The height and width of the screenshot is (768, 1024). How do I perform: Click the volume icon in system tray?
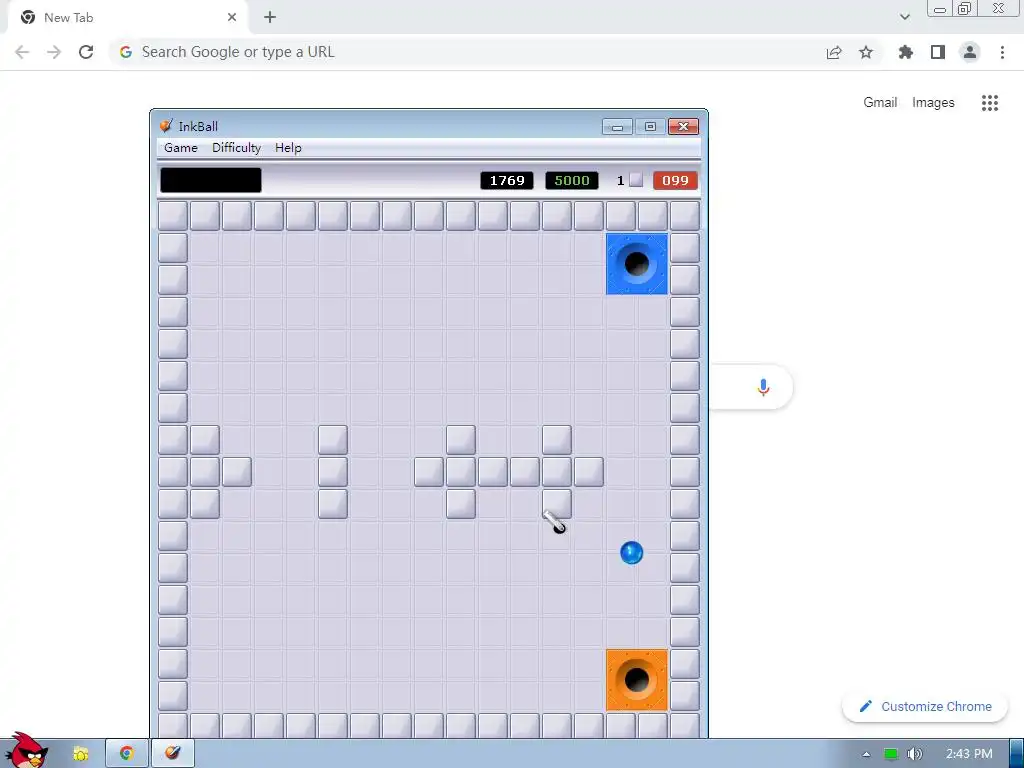915,754
